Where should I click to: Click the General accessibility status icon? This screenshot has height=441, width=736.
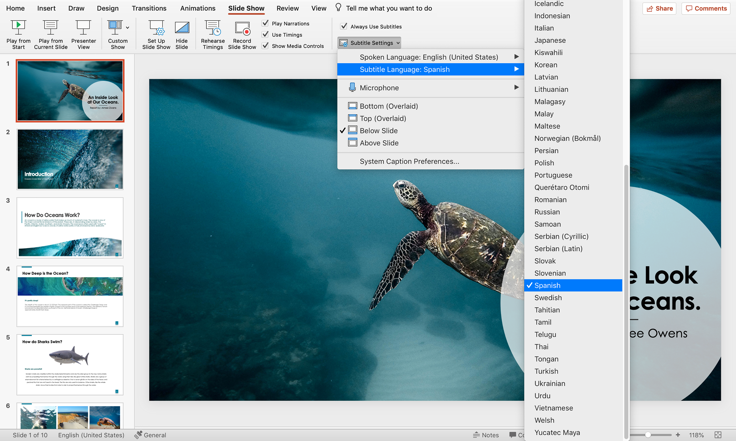coord(138,435)
